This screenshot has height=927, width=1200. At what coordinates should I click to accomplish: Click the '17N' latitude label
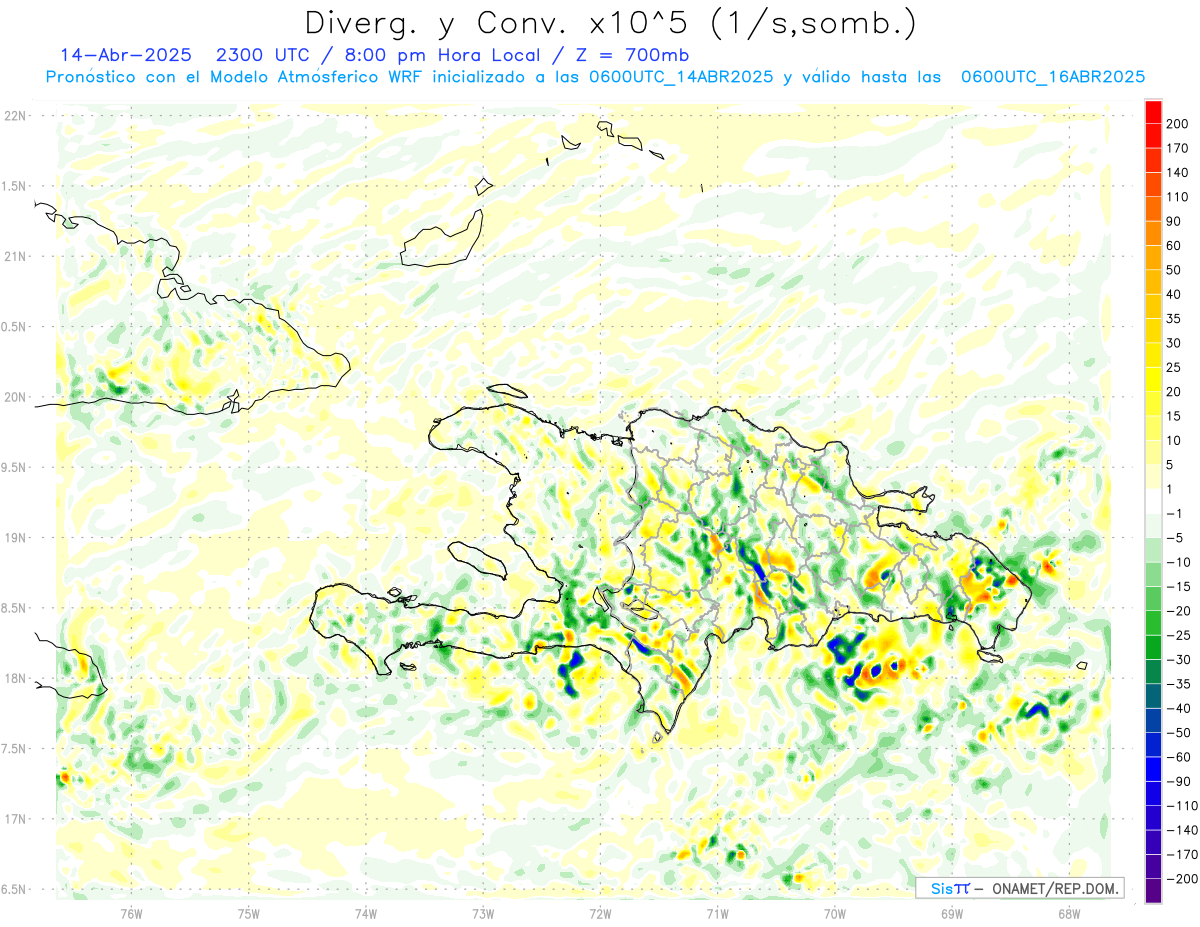point(14,819)
